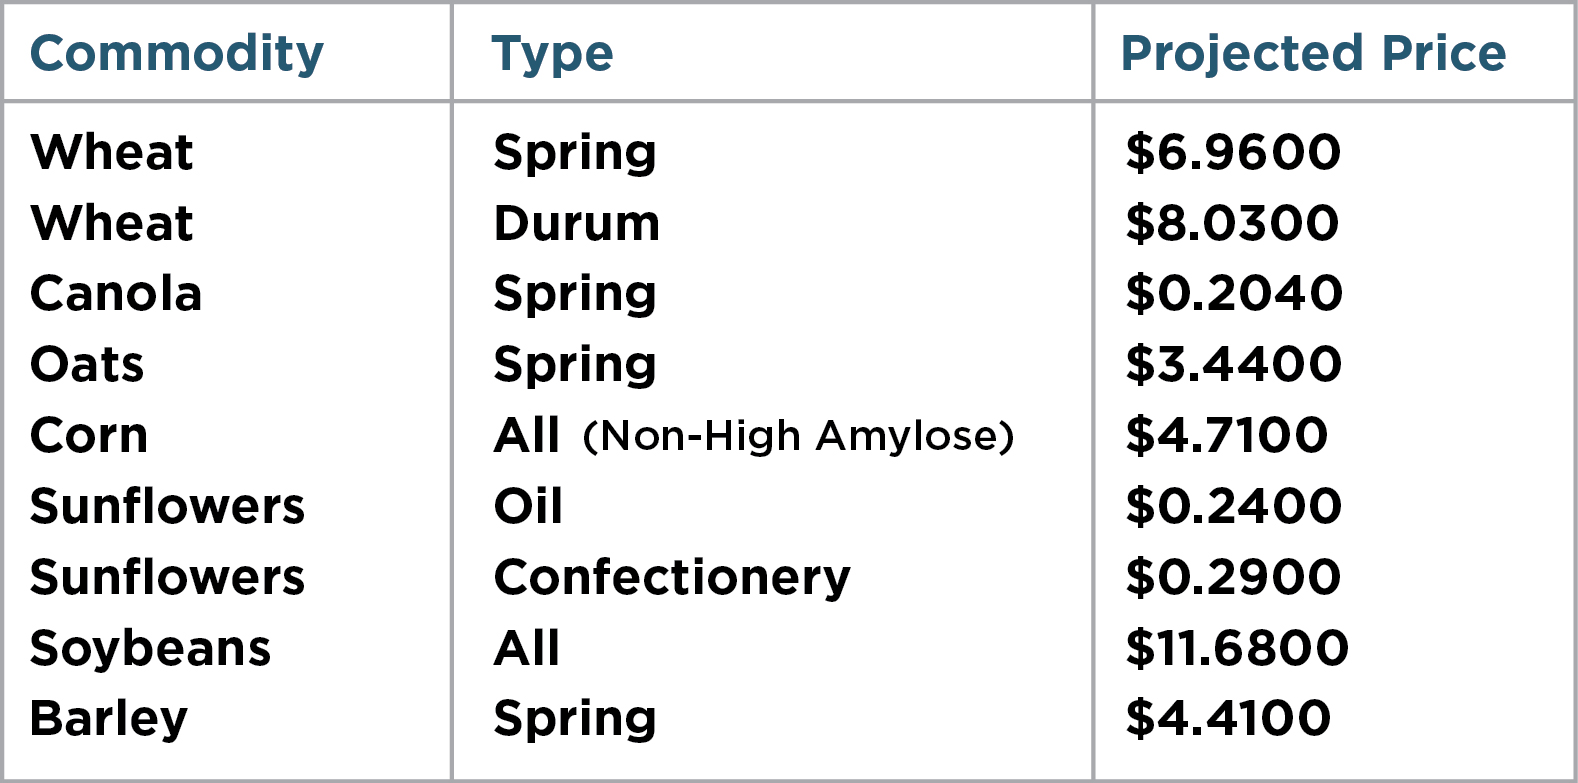Viewport: 1578px width, 783px height.
Task: Select the $3.4400 price value
Action: pyautogui.click(x=1233, y=365)
